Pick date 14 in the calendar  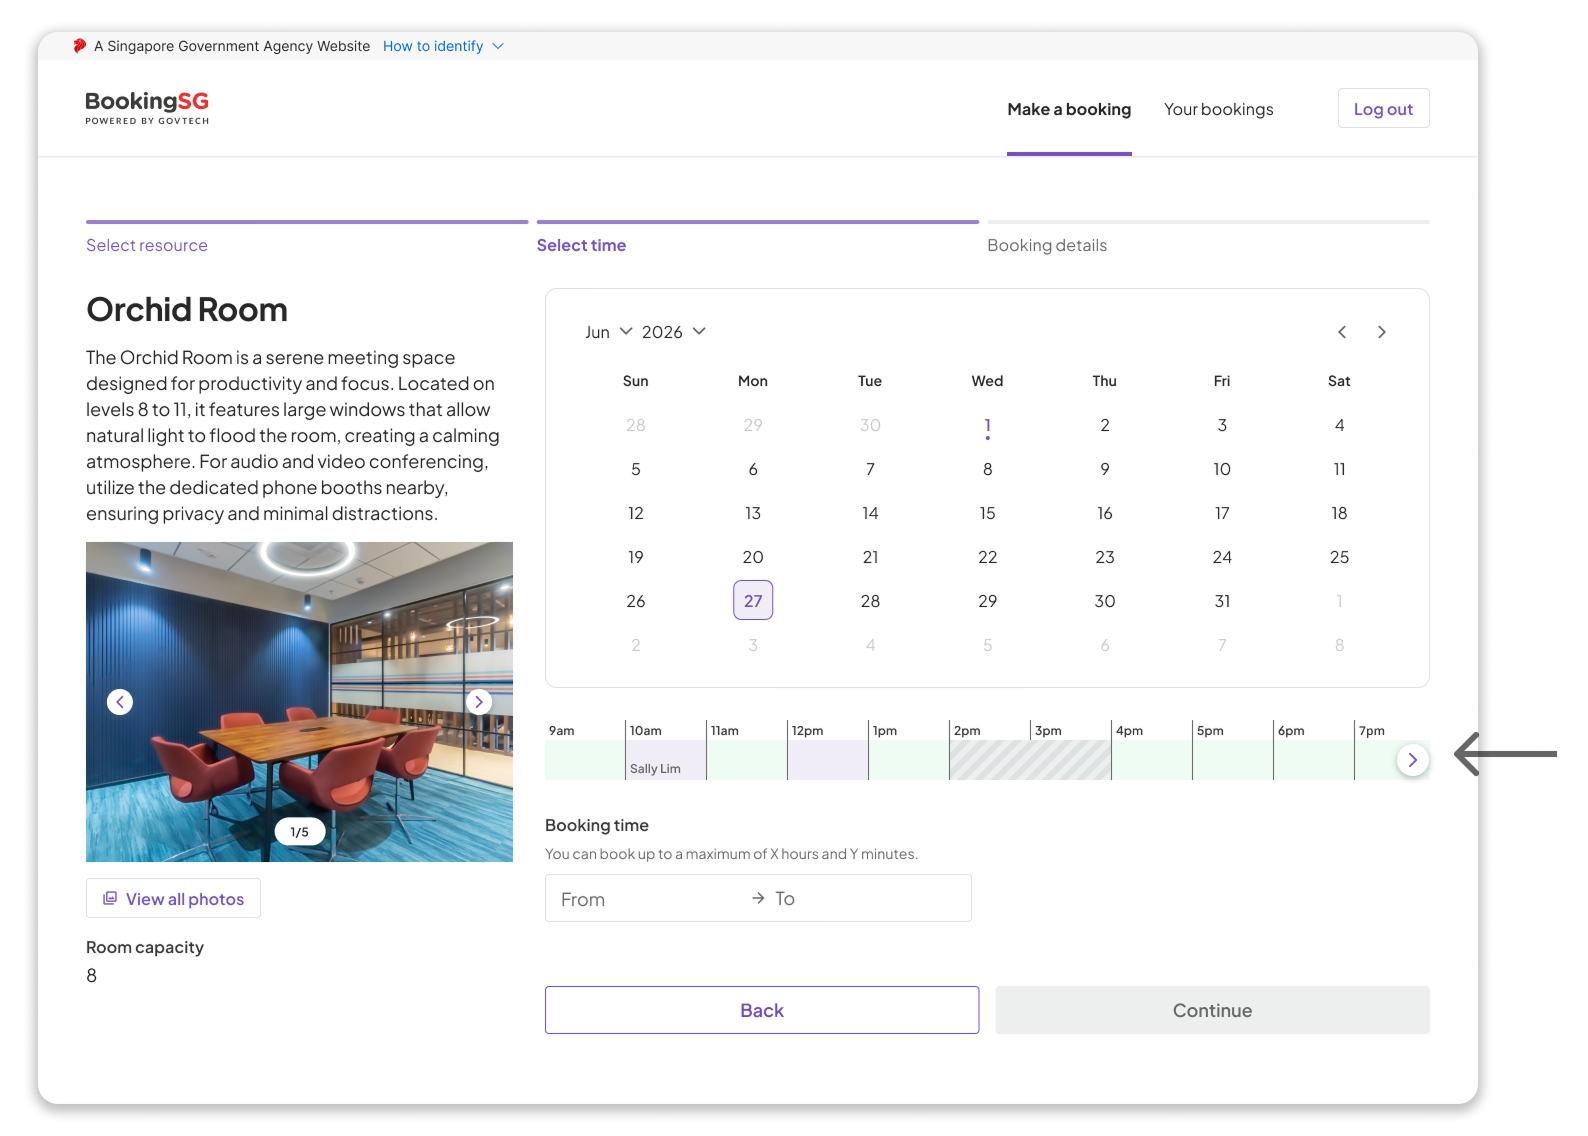click(x=870, y=513)
